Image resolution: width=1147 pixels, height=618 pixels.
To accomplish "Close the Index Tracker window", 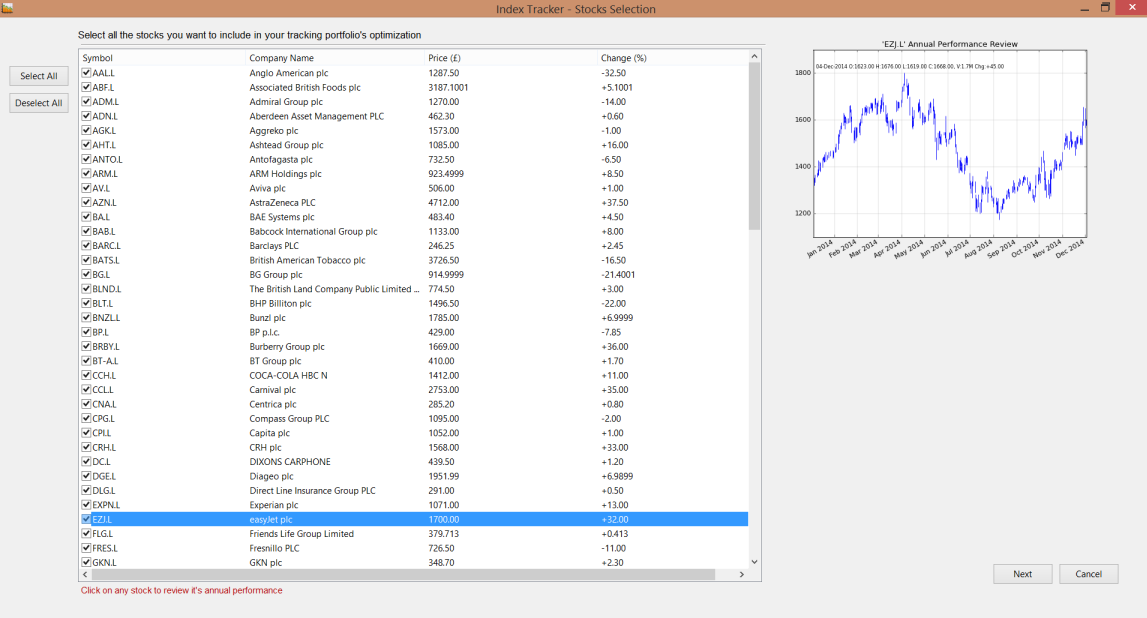I will tap(1132, 8).
